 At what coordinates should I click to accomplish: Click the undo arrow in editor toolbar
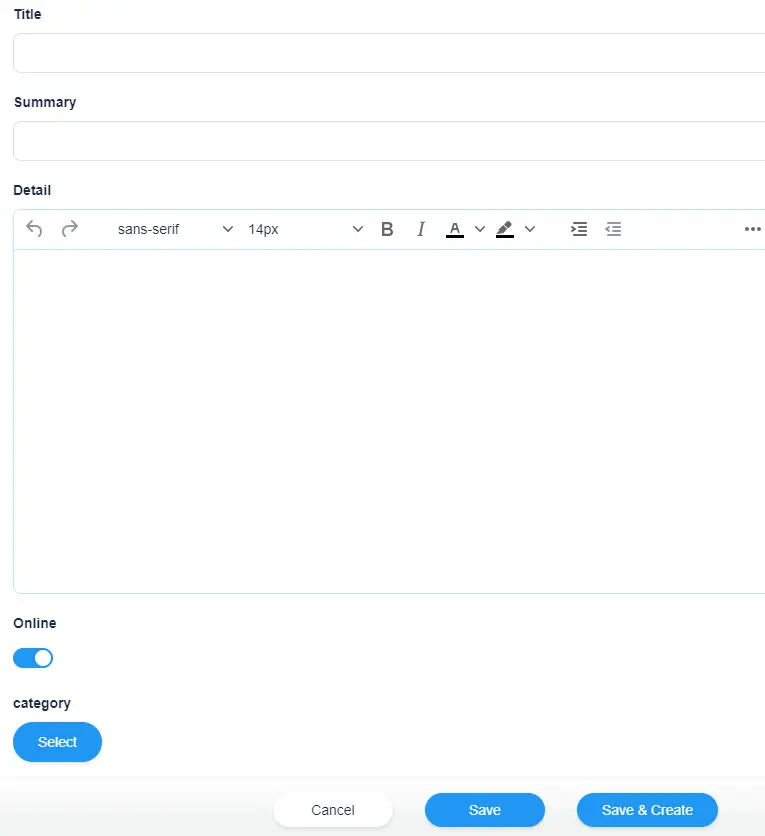34,229
